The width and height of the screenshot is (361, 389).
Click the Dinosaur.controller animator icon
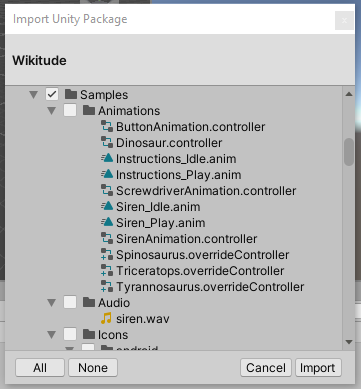(x=107, y=143)
